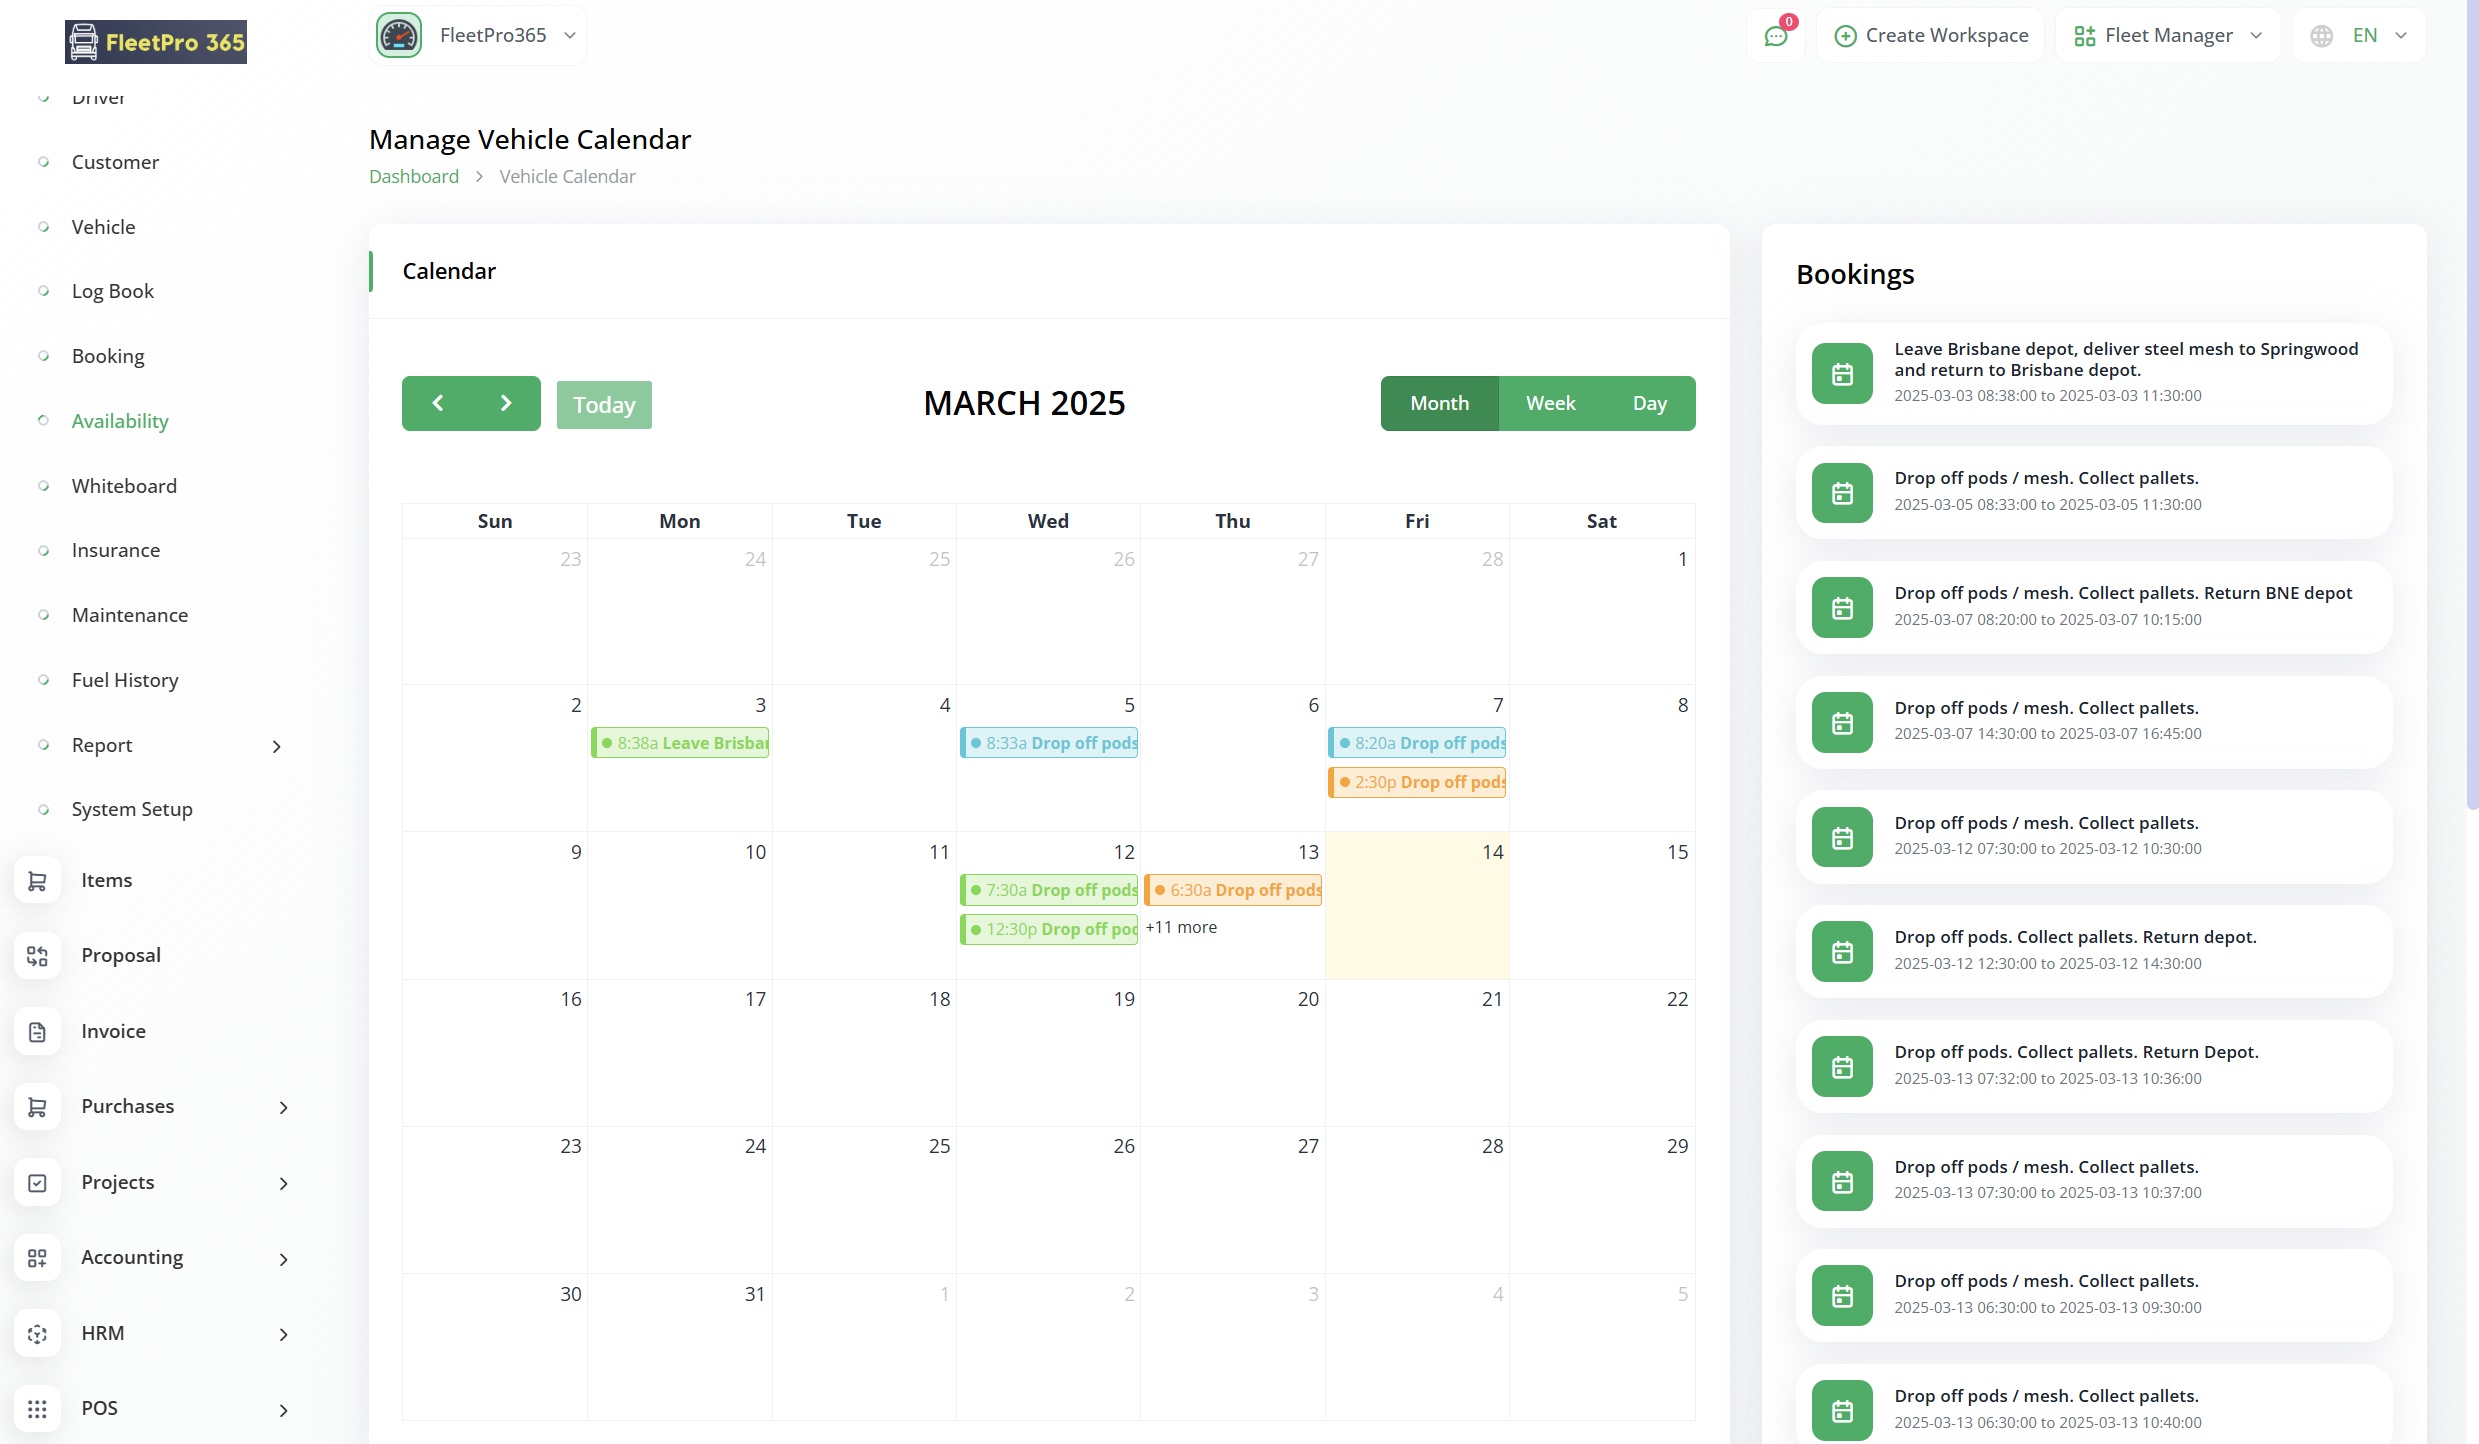Expand the HRM submenu chevron
This screenshot has width=2479, height=1444.
[x=284, y=1335]
